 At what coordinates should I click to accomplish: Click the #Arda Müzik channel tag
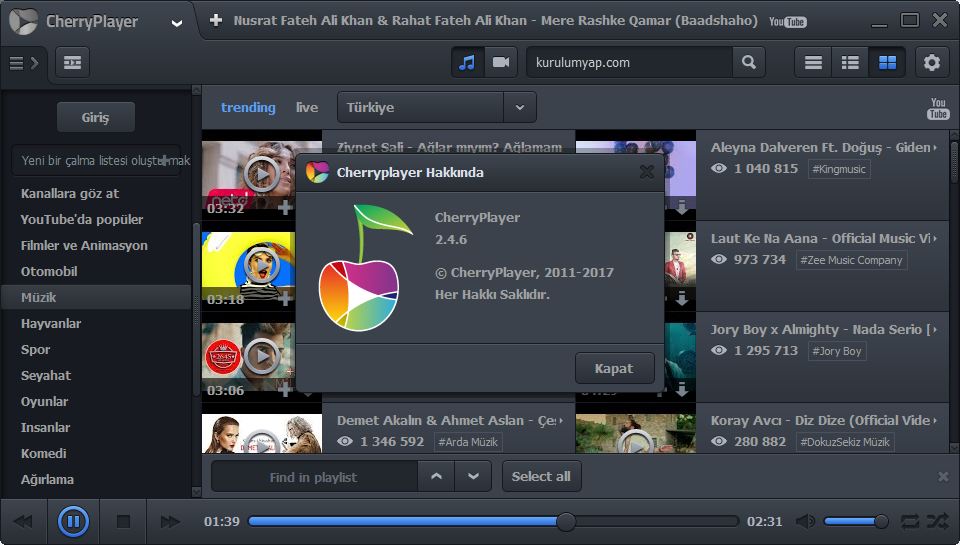click(468, 442)
